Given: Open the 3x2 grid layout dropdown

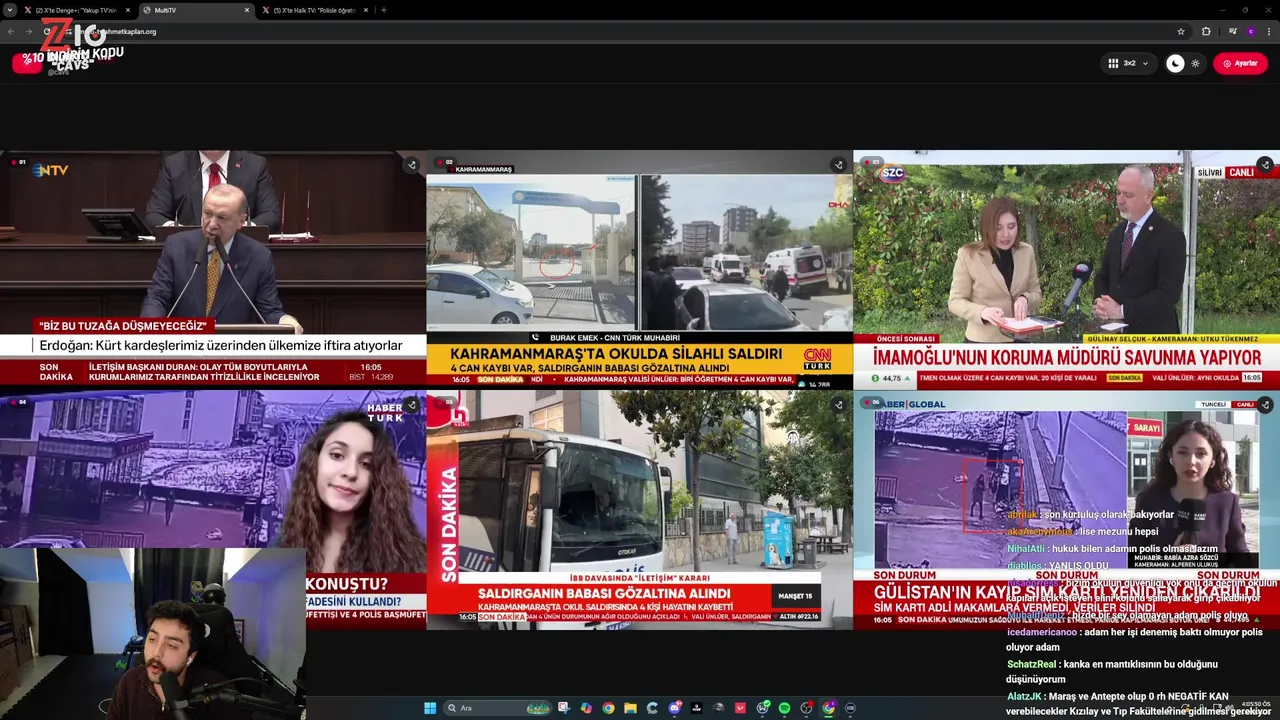Looking at the screenshot, I should tap(1129, 63).
